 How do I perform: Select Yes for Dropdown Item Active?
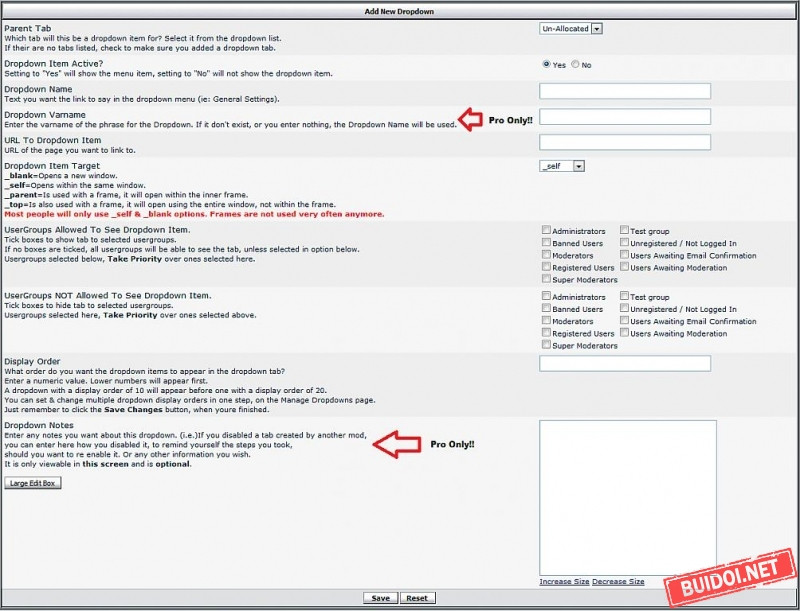coord(546,64)
